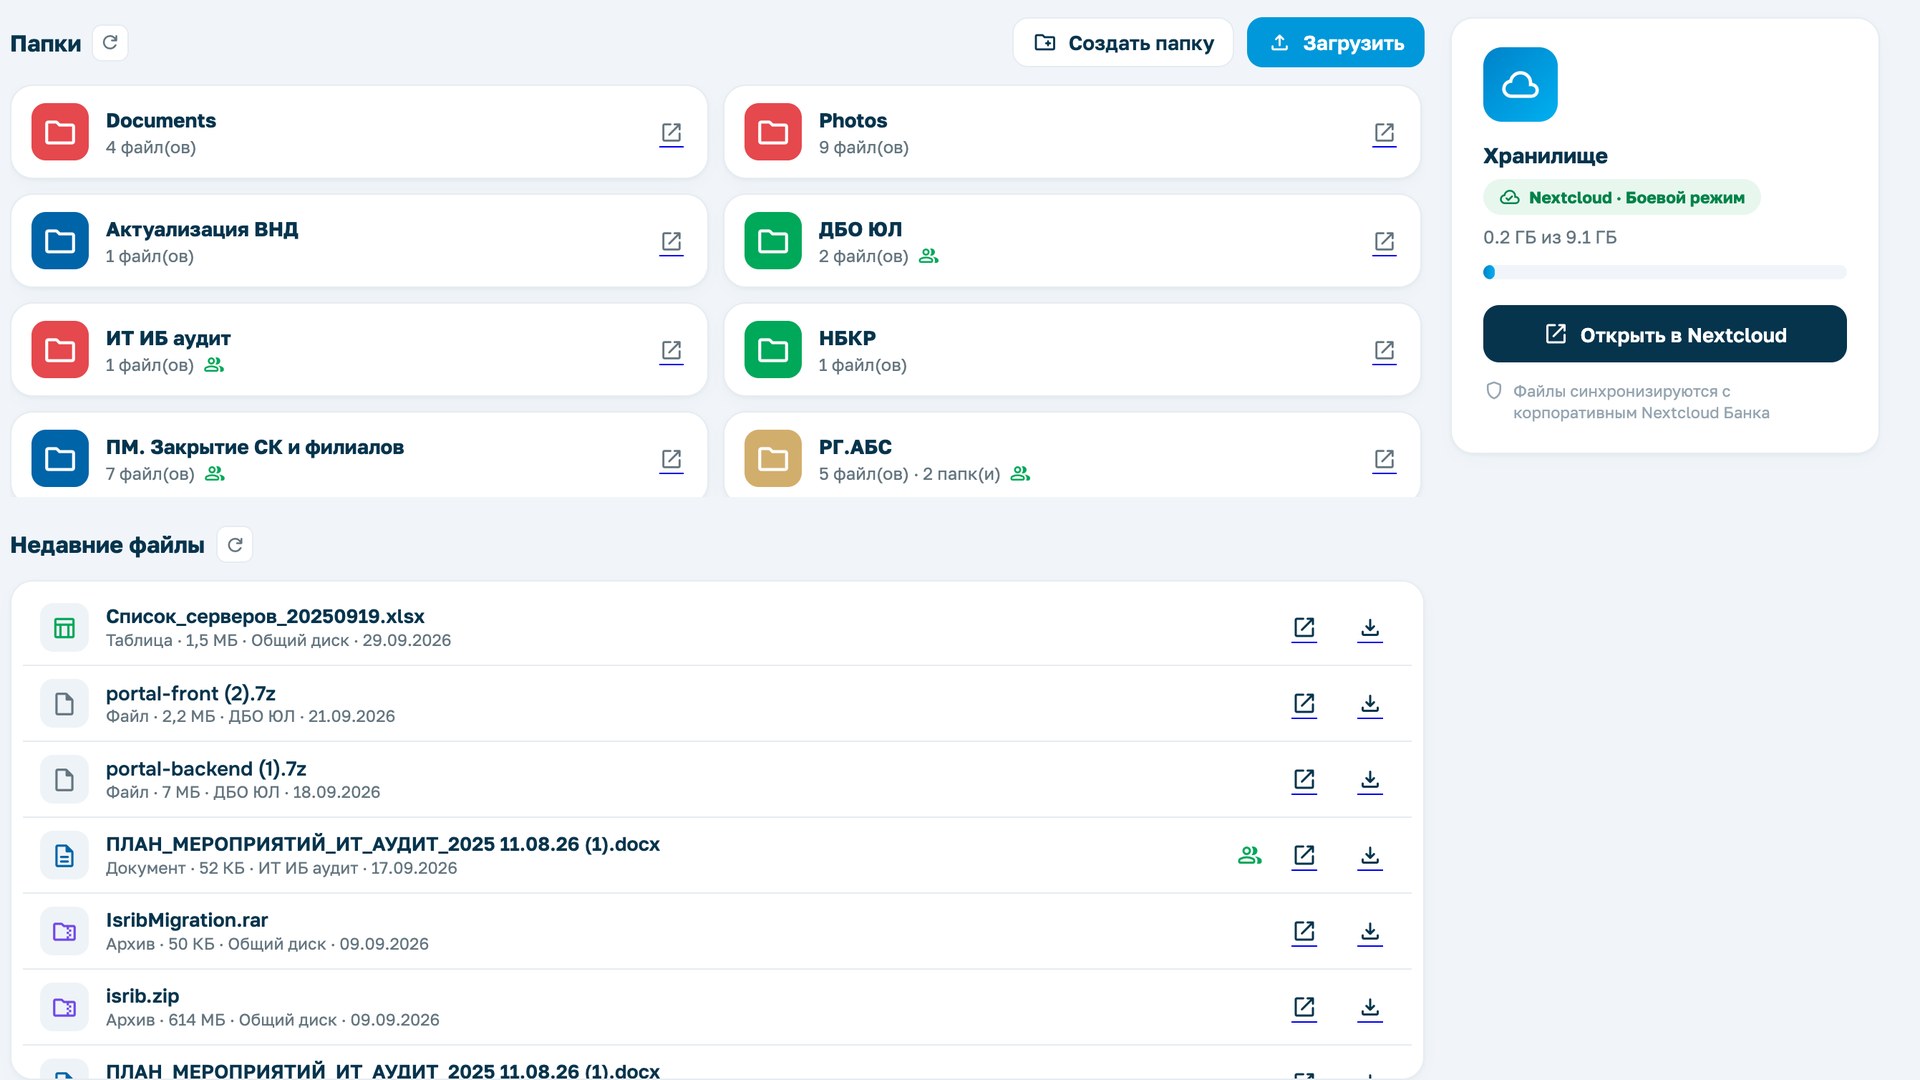Open Актуализация ВНД external link icon
Viewport: 1920px width, 1080px height.
[x=671, y=242]
